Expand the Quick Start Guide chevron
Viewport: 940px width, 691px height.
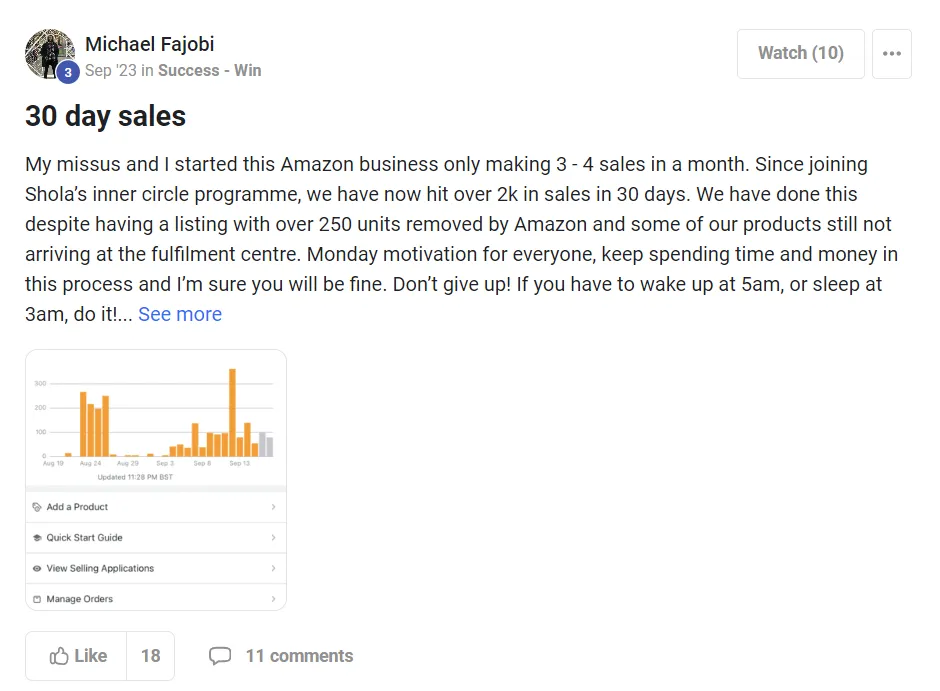click(273, 538)
